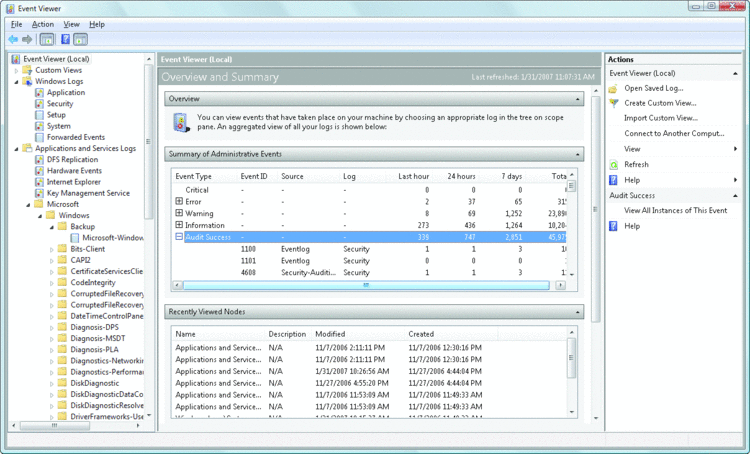
Task: Click the tree pane horizontal scrollbar thumb
Action: click(x=55, y=425)
